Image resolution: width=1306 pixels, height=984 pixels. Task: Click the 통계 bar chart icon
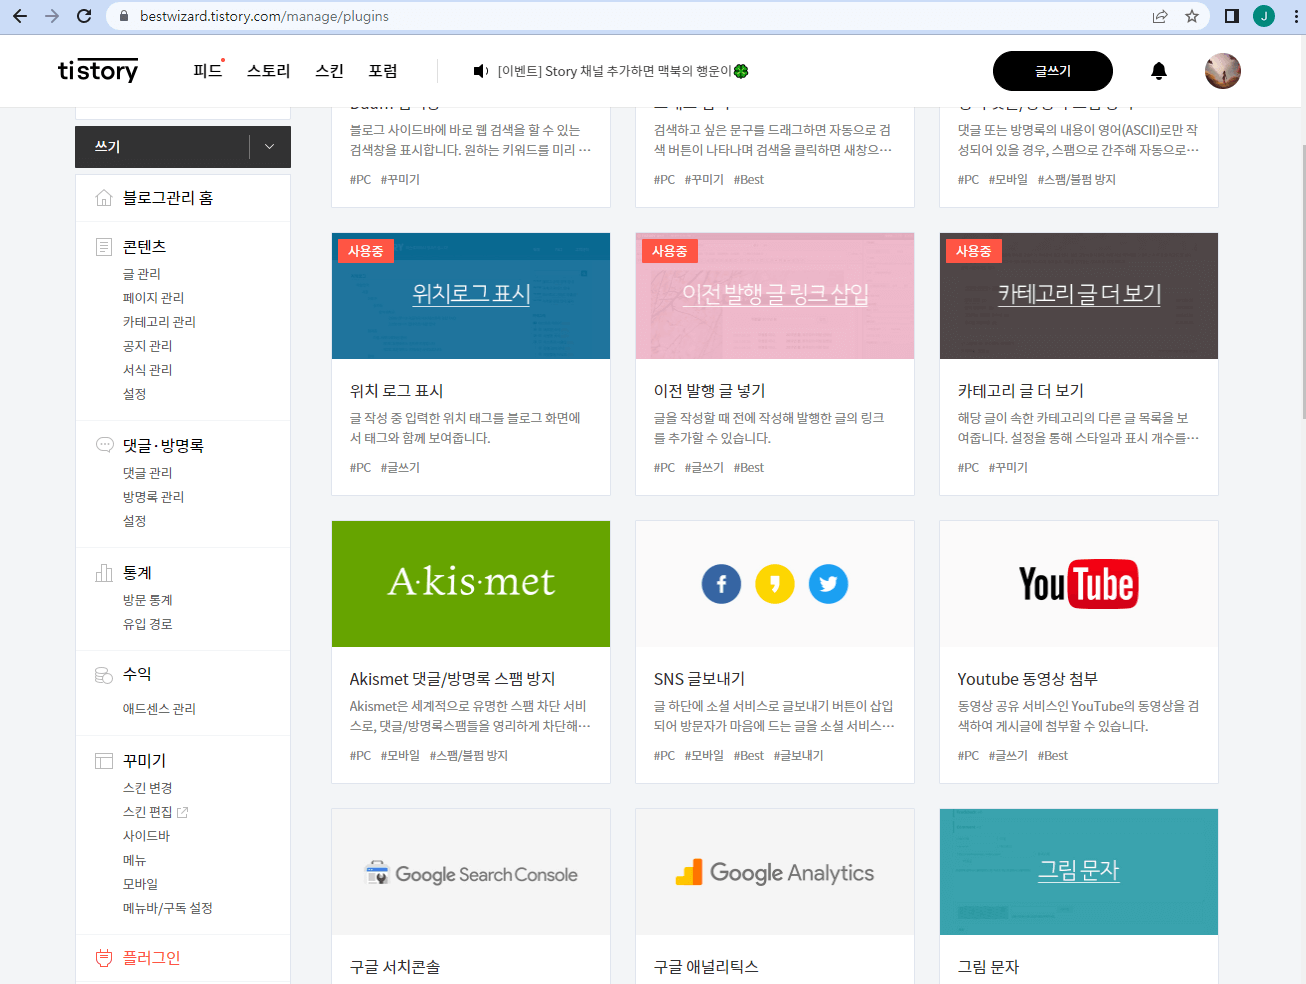click(x=103, y=572)
